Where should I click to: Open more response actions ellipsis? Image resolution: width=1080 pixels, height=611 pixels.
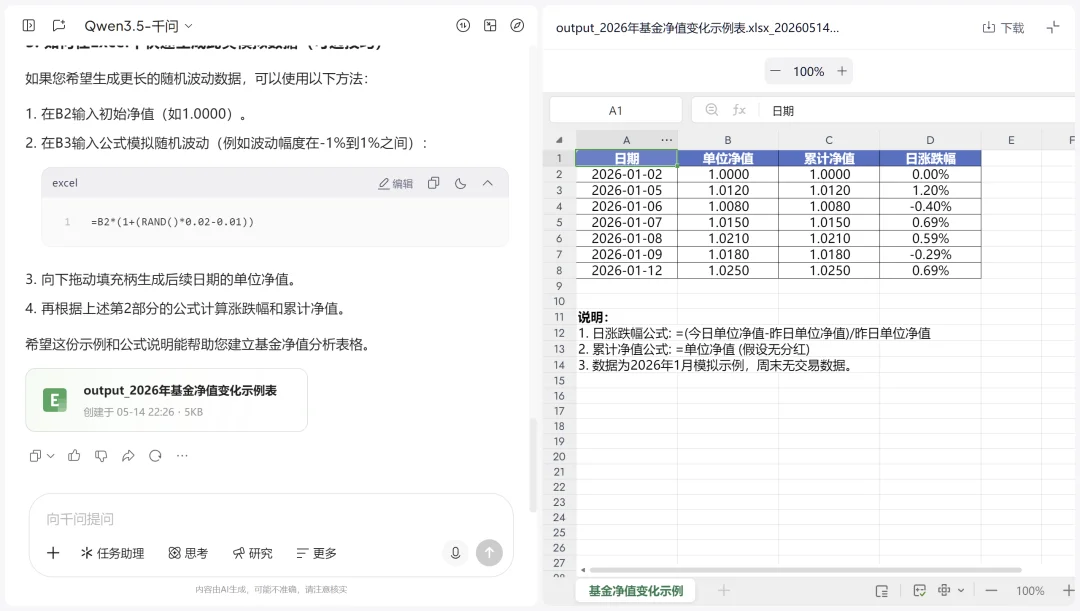[182, 456]
